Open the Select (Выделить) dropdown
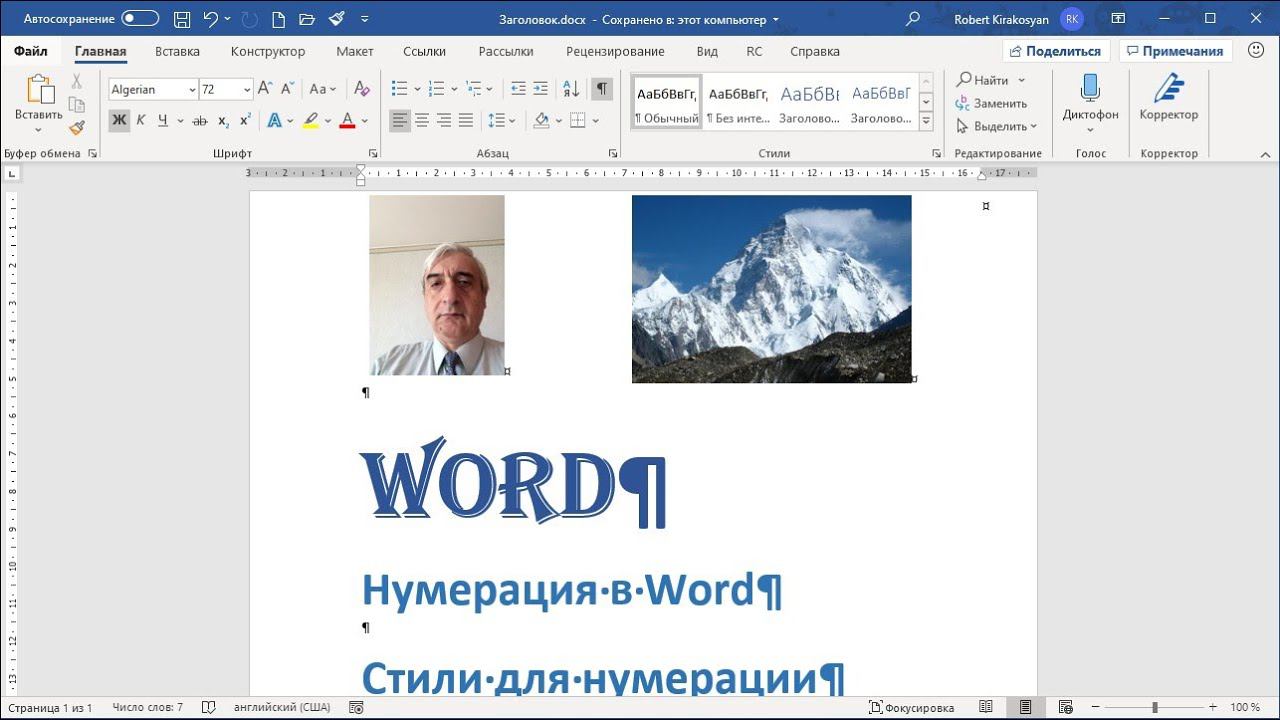1280x720 pixels. tap(997, 126)
